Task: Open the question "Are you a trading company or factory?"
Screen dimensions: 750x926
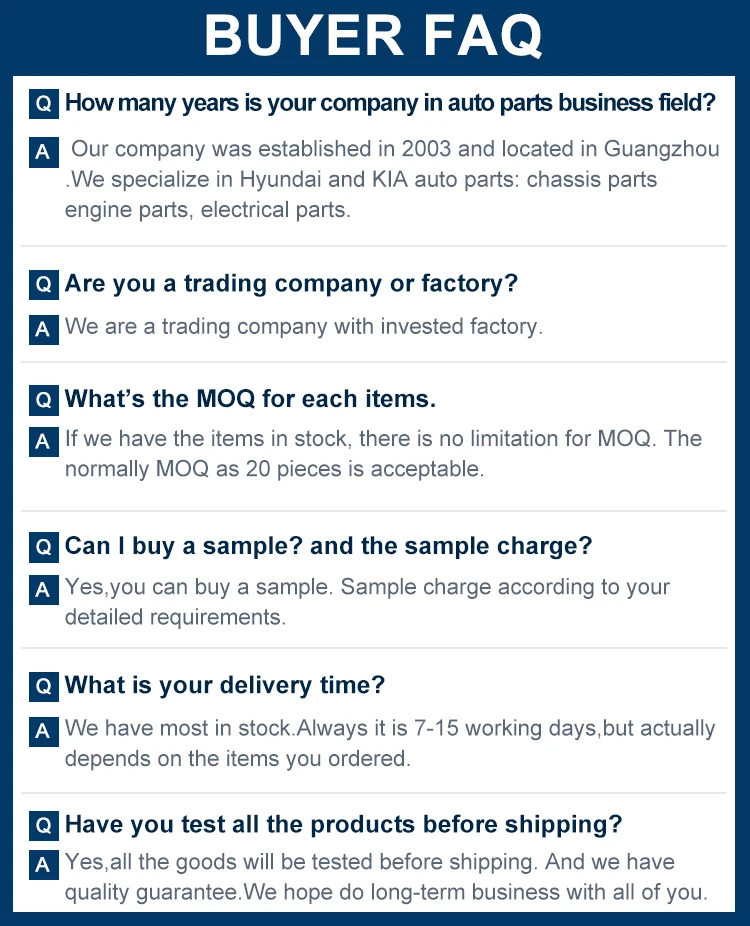Action: 291,283
